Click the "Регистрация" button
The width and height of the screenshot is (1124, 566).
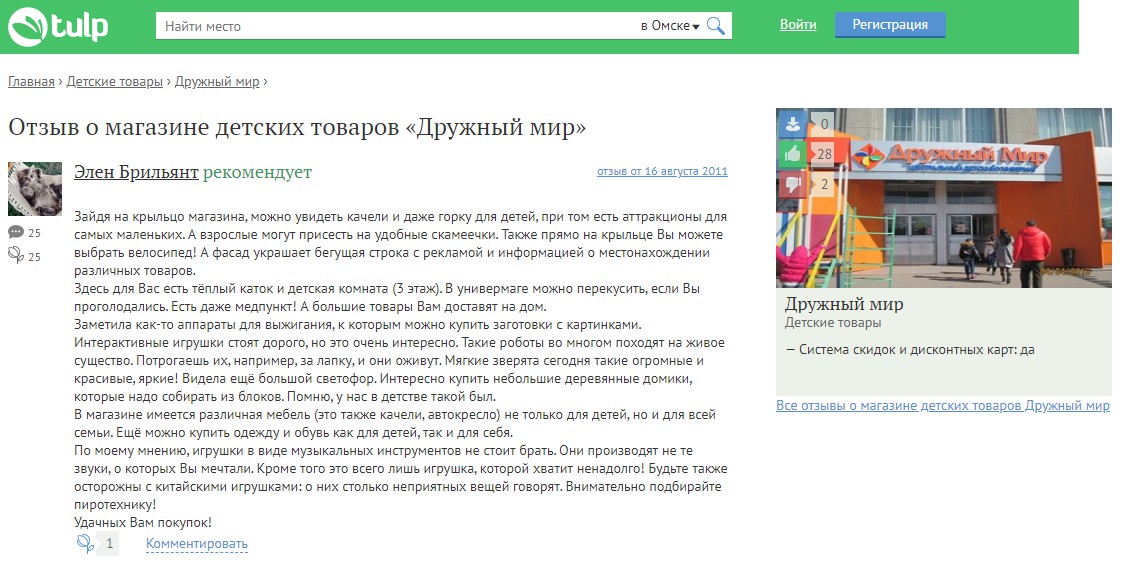pyautogui.click(x=890, y=24)
